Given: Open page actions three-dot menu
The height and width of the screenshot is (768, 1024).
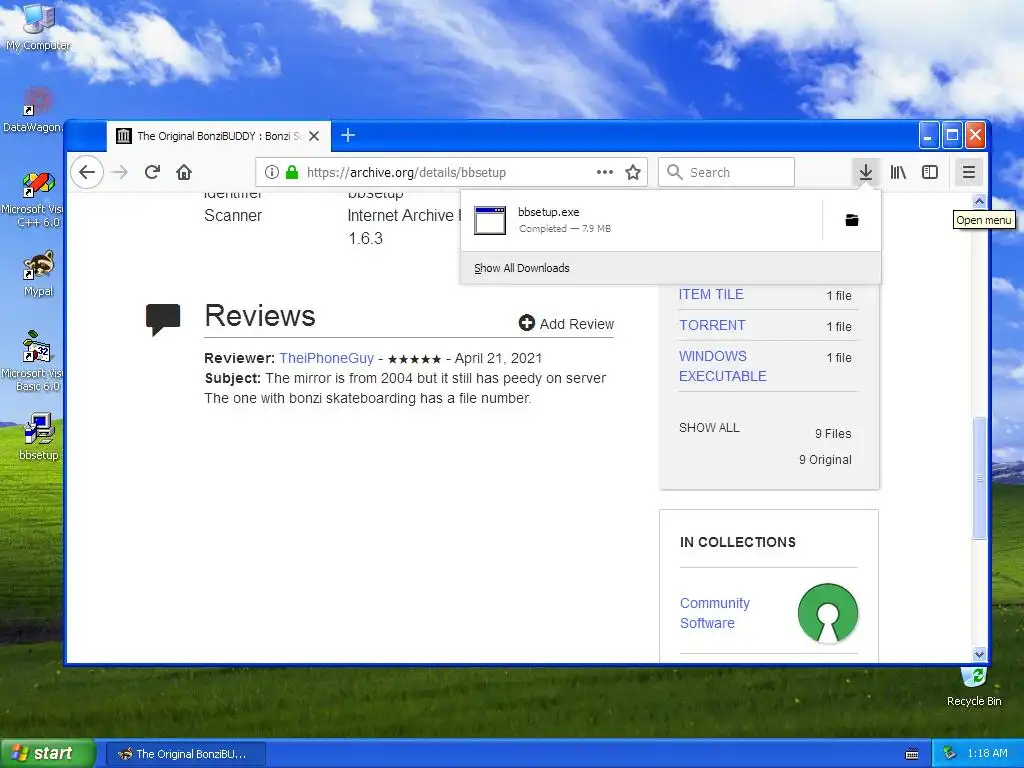Looking at the screenshot, I should pyautogui.click(x=605, y=172).
